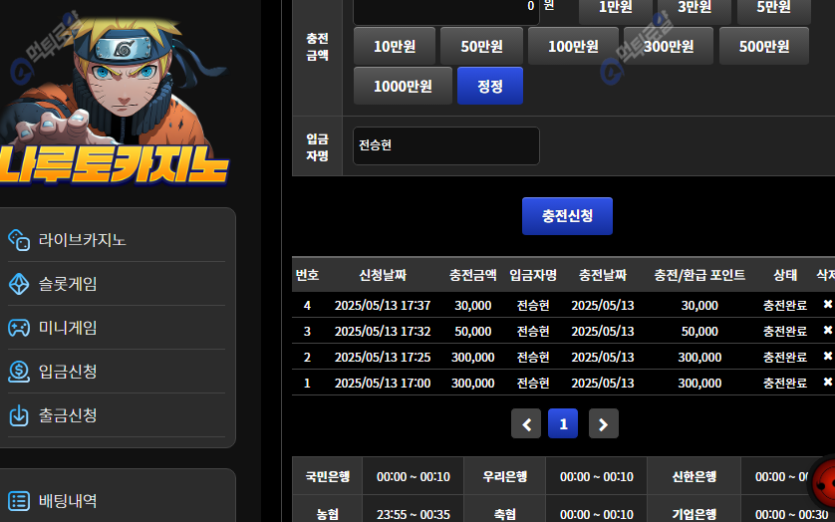
Task: Delete deposit row number 1
Action: [x=828, y=382]
